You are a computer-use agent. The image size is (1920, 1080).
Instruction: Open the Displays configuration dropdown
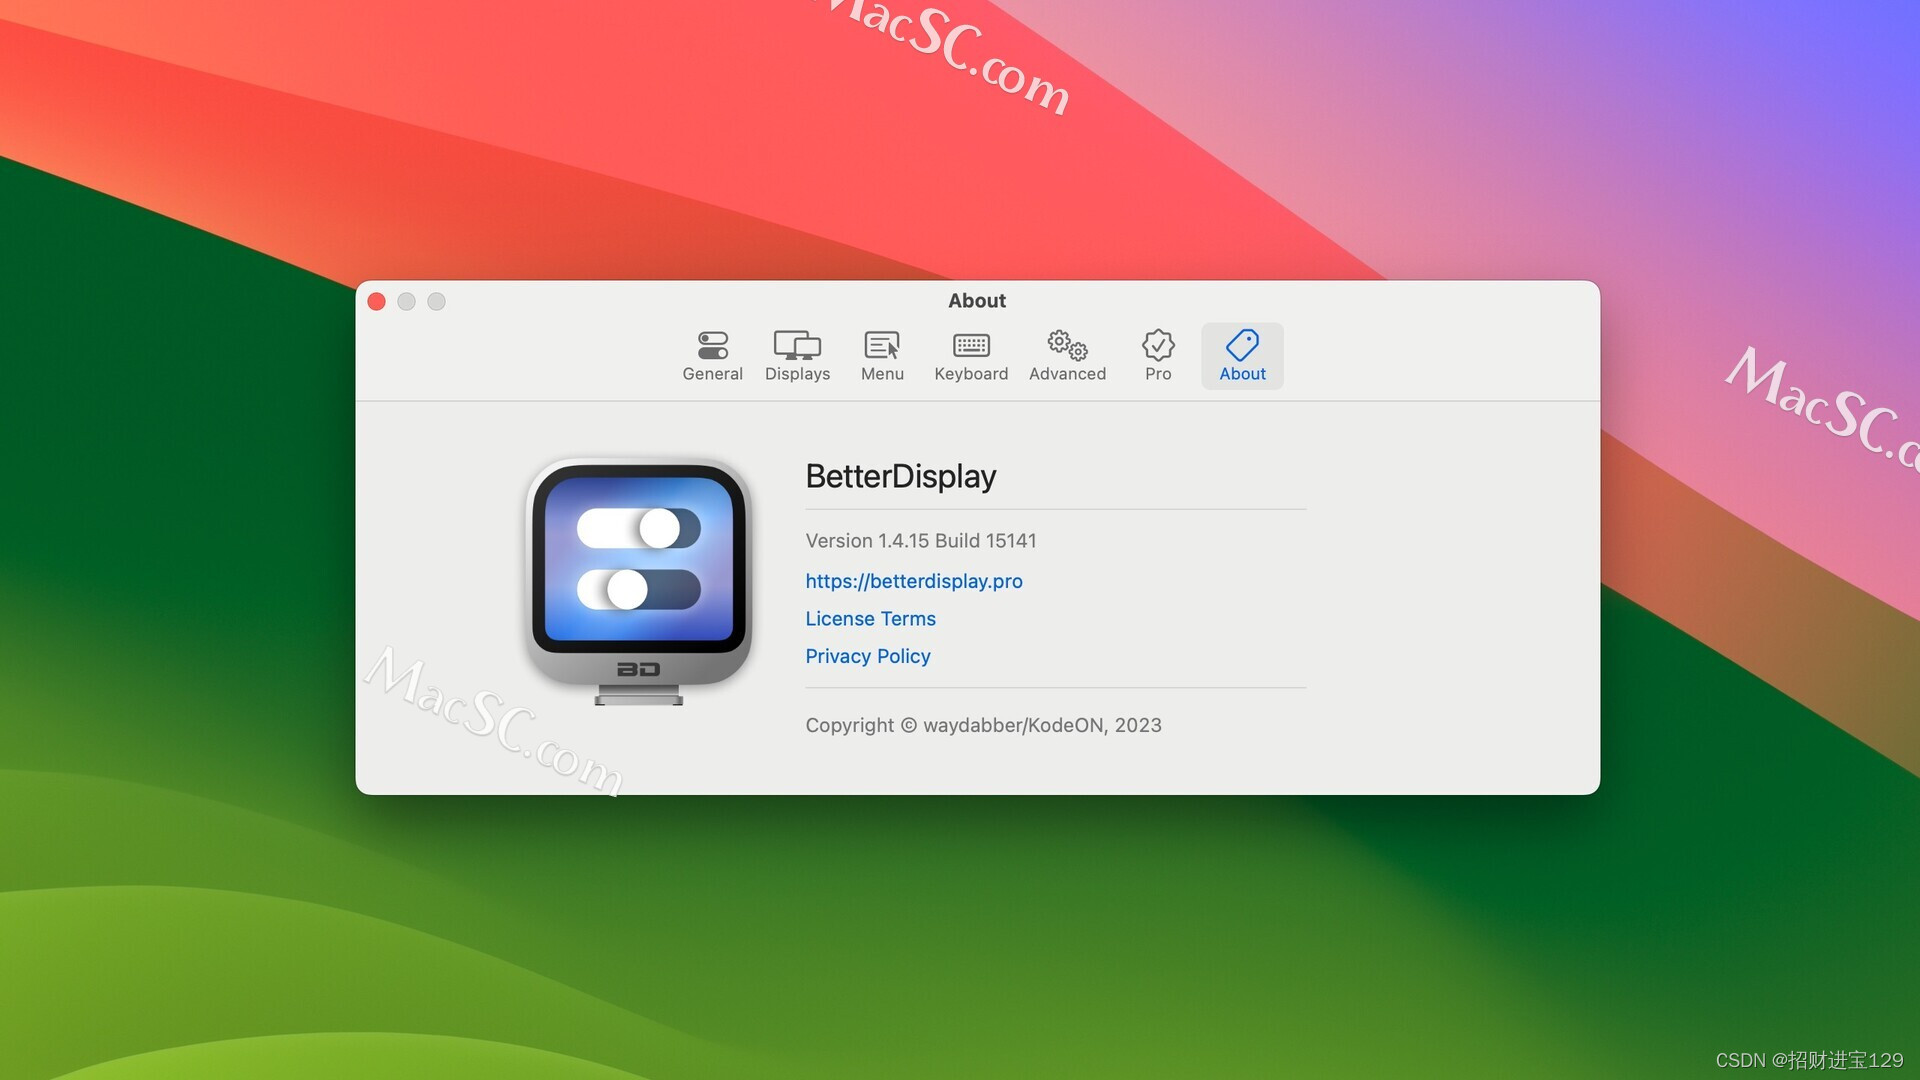coord(795,356)
